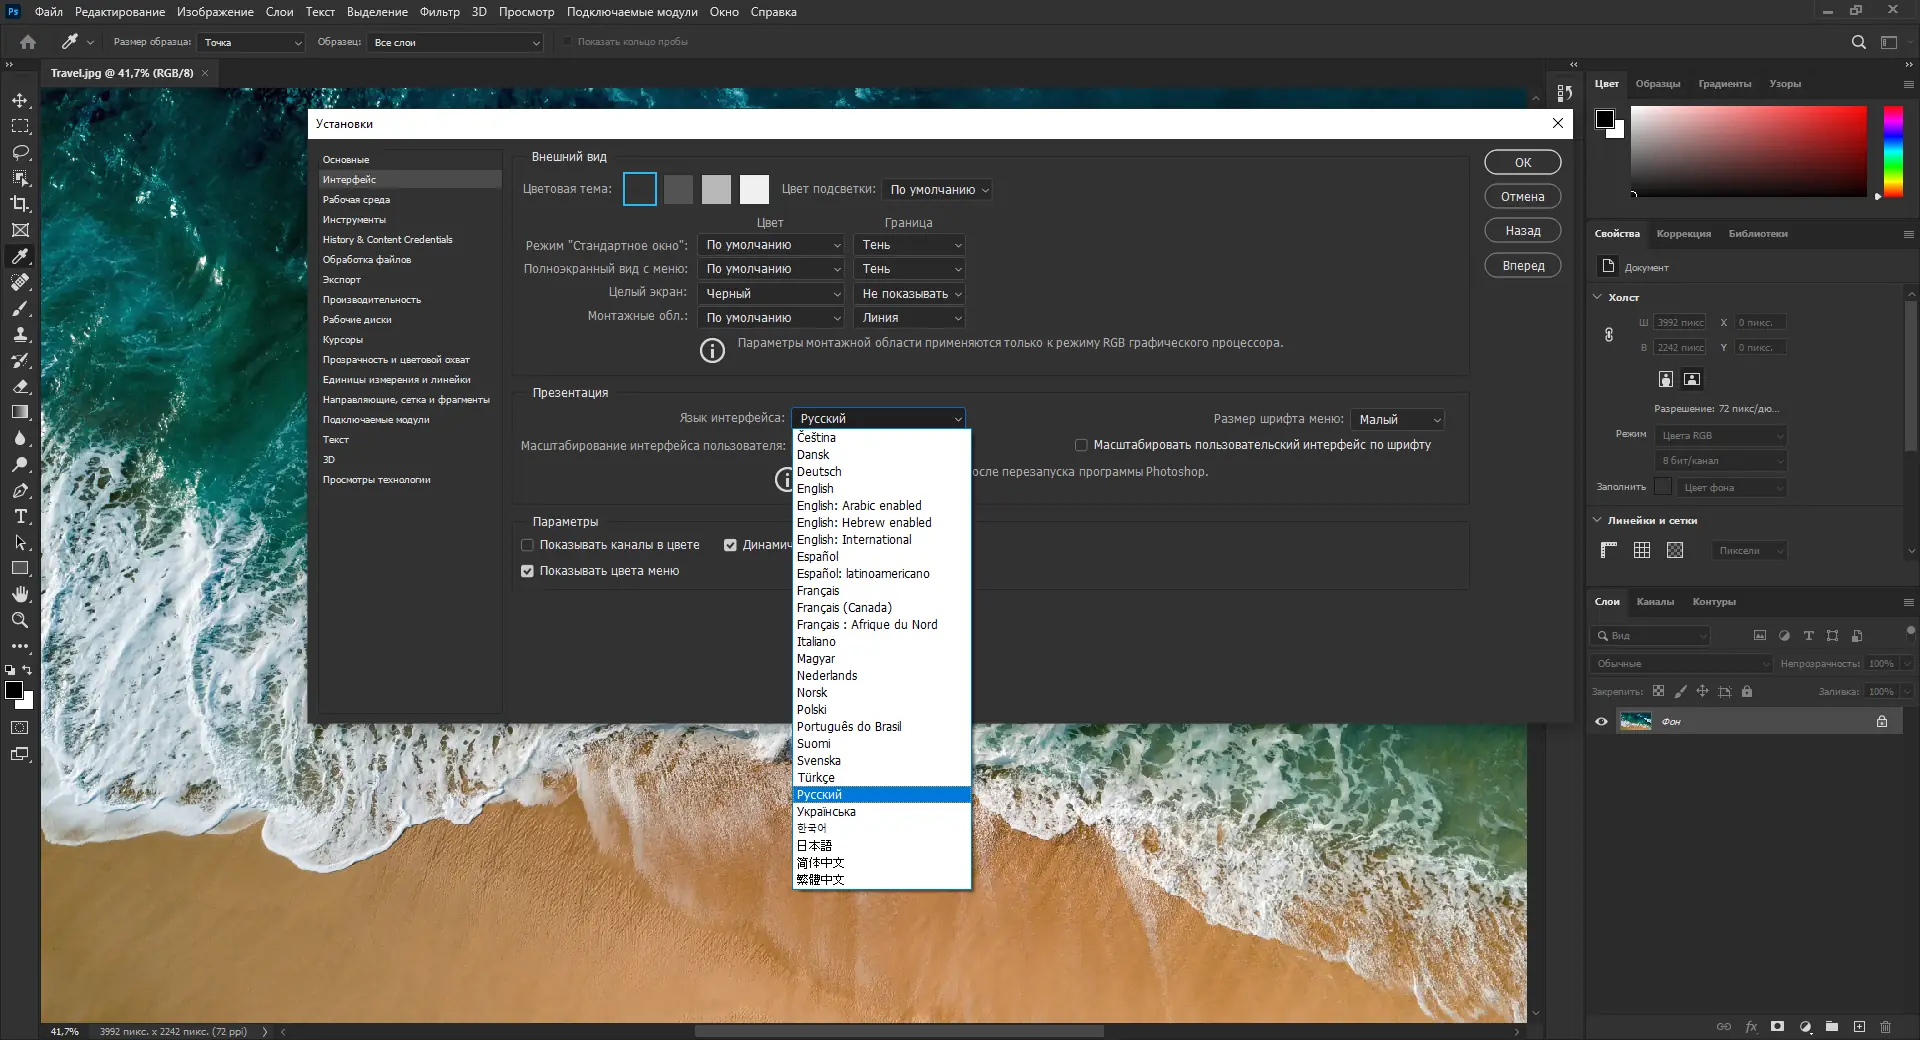
Task: Enable Показывать каналы в цвете checkbox
Action: coord(527,545)
